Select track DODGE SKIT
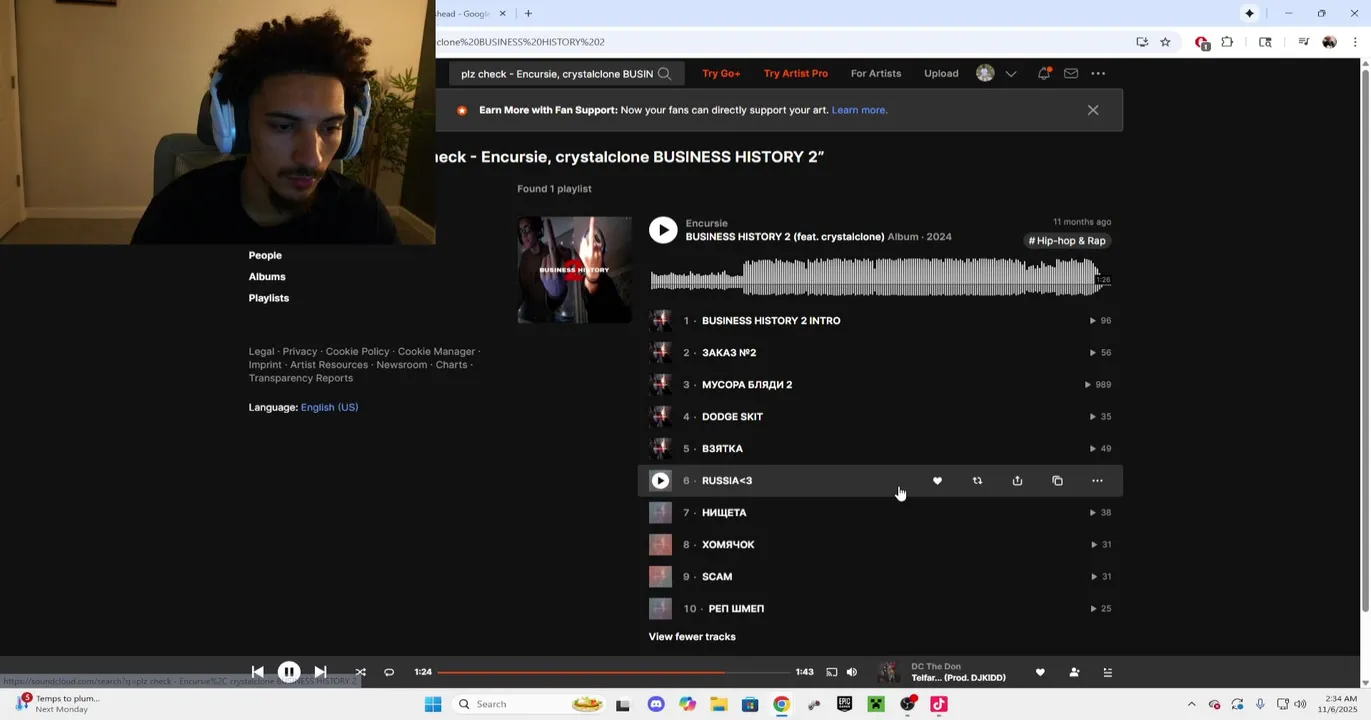 (x=732, y=417)
